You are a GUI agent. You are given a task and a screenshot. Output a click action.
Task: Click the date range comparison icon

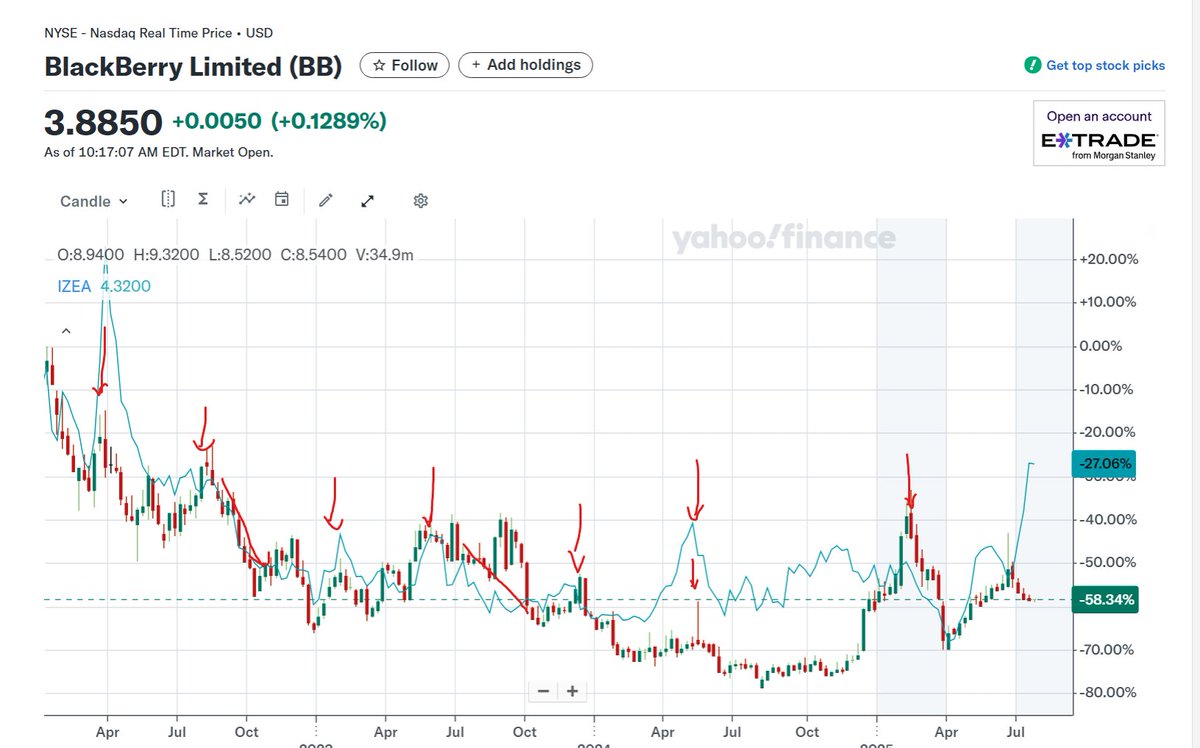pyautogui.click(x=168, y=200)
